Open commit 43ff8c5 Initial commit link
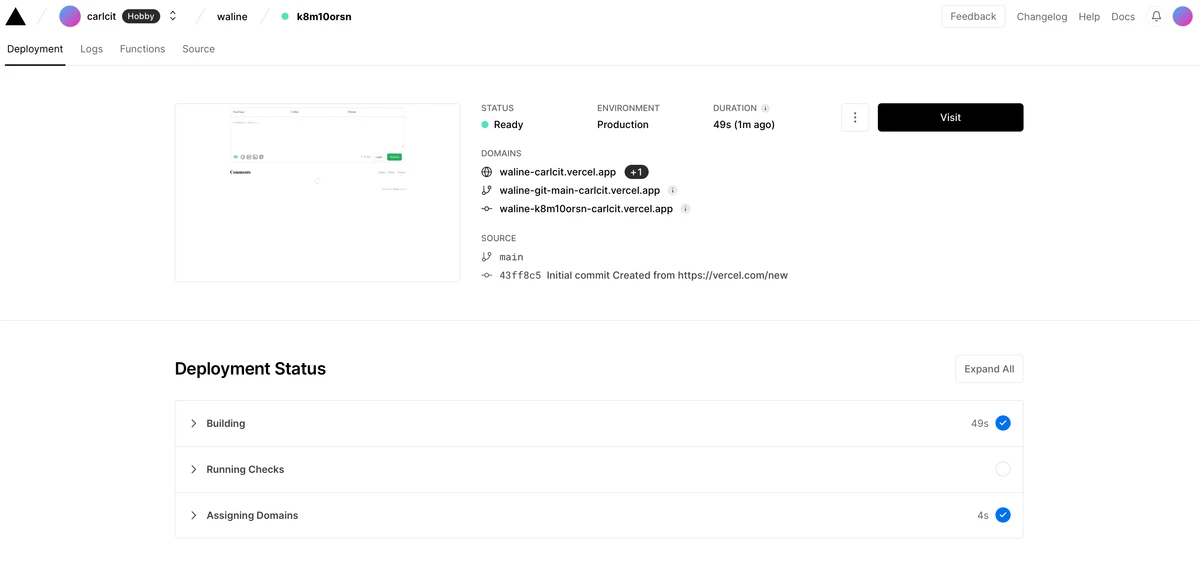Viewport: 1199px width, 568px height. point(643,275)
